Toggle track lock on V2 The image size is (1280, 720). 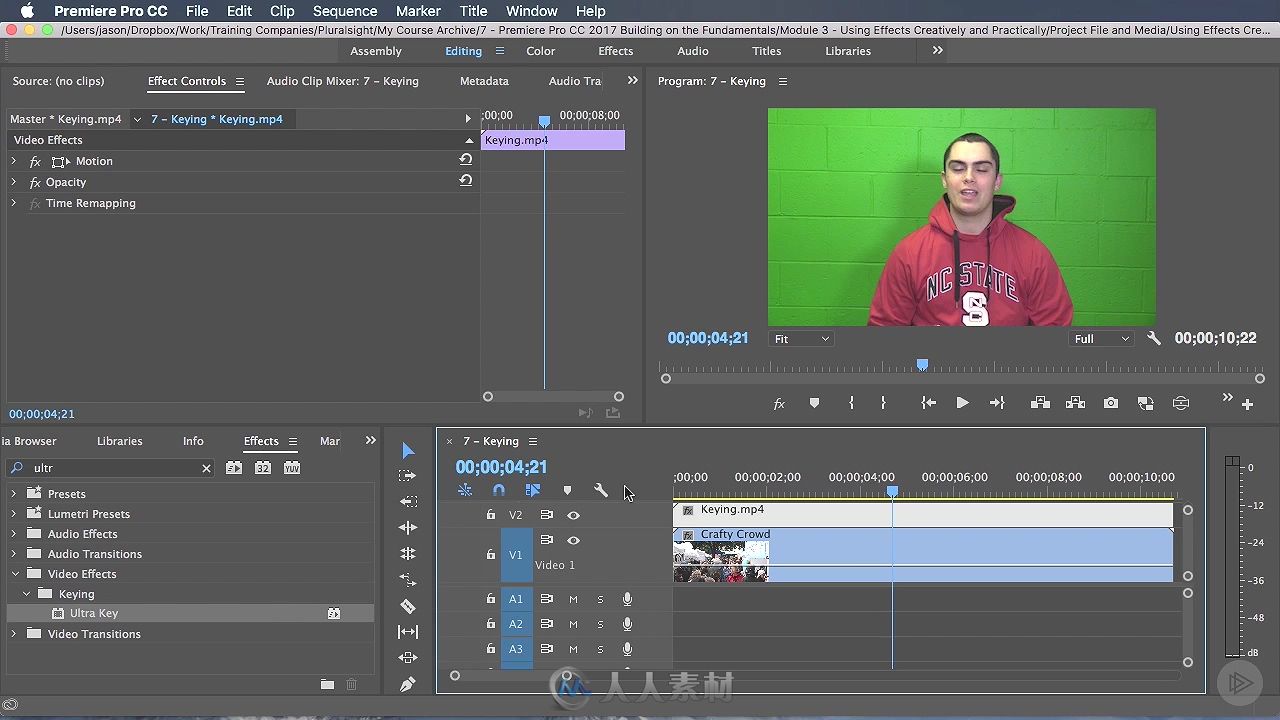[490, 515]
